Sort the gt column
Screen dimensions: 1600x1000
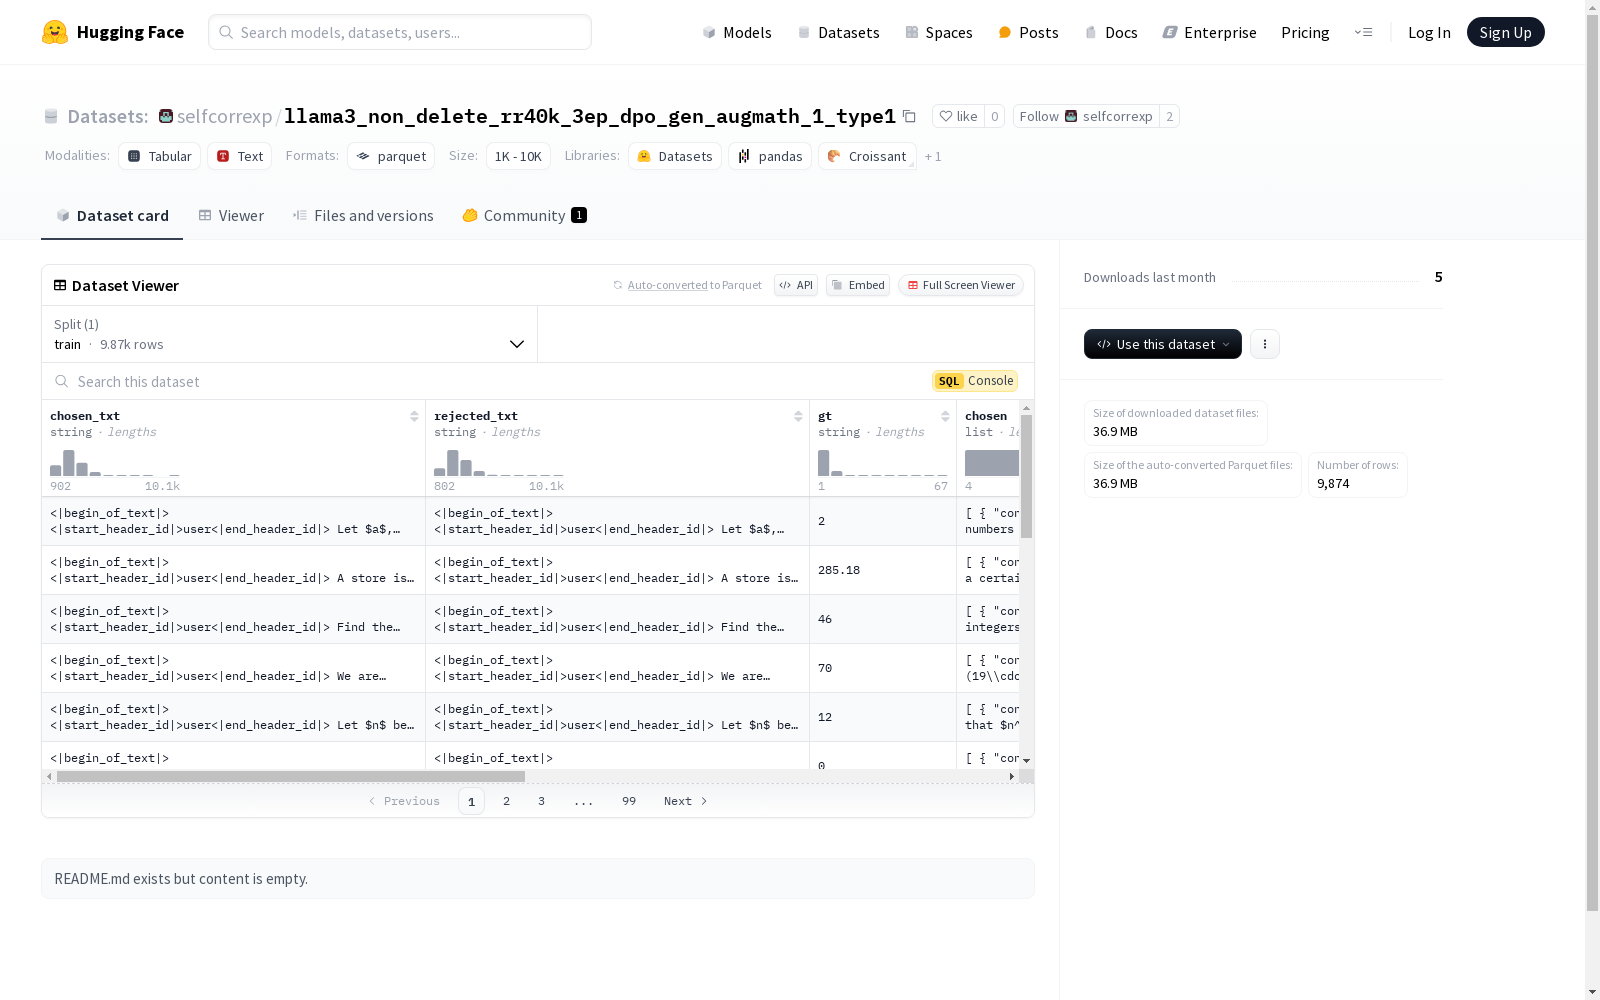point(945,416)
